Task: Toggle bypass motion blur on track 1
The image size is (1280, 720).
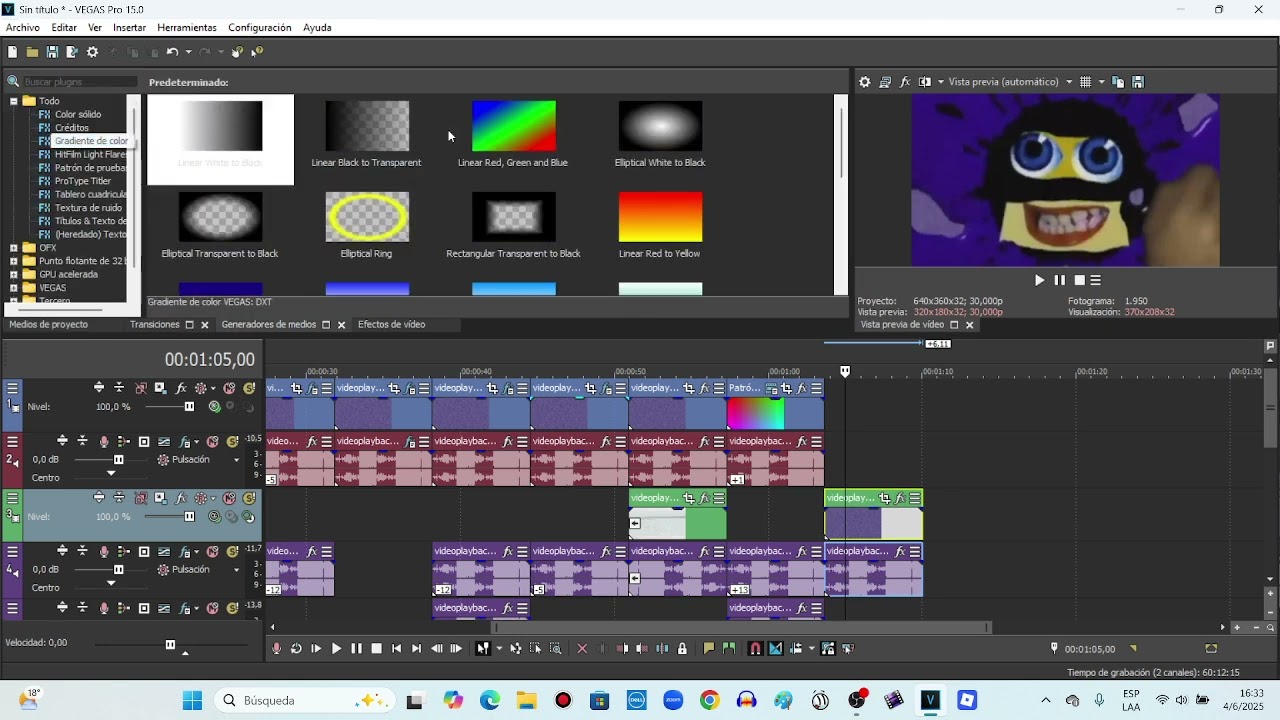Action: click(x=140, y=388)
